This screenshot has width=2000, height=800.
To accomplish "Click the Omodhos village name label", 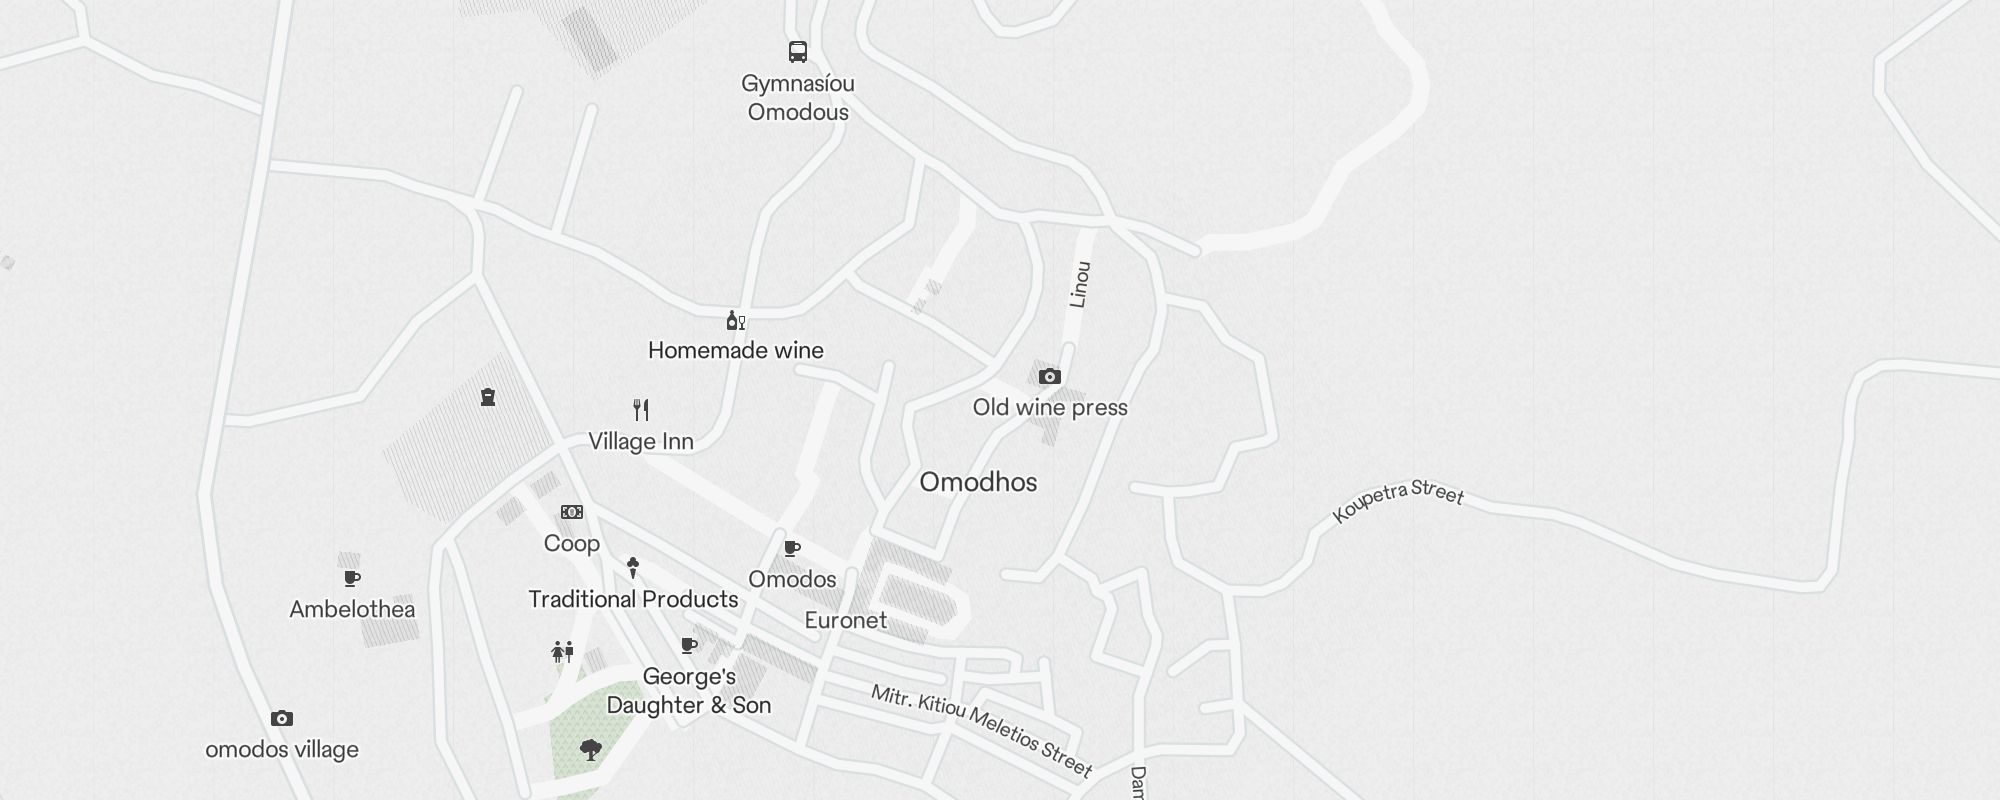I will (x=978, y=482).
